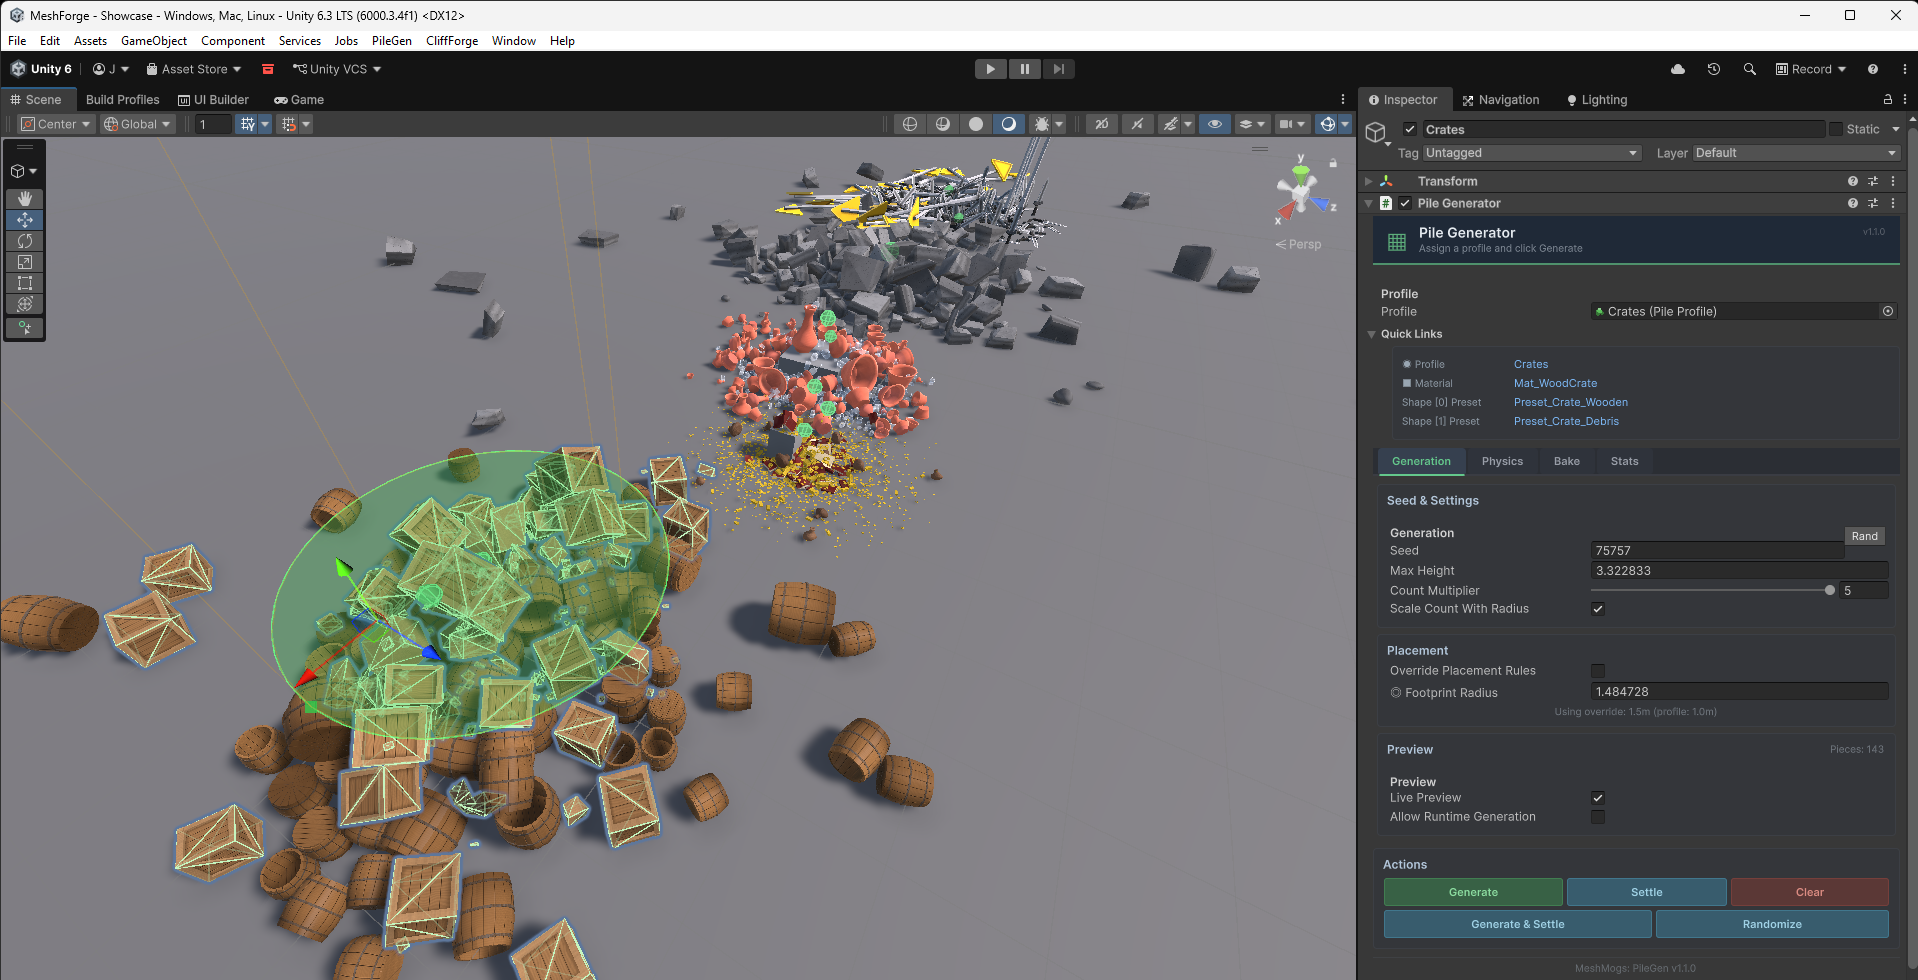Collapse the Quick Links section
Viewport: 1918px width, 980px height.
[x=1371, y=333]
